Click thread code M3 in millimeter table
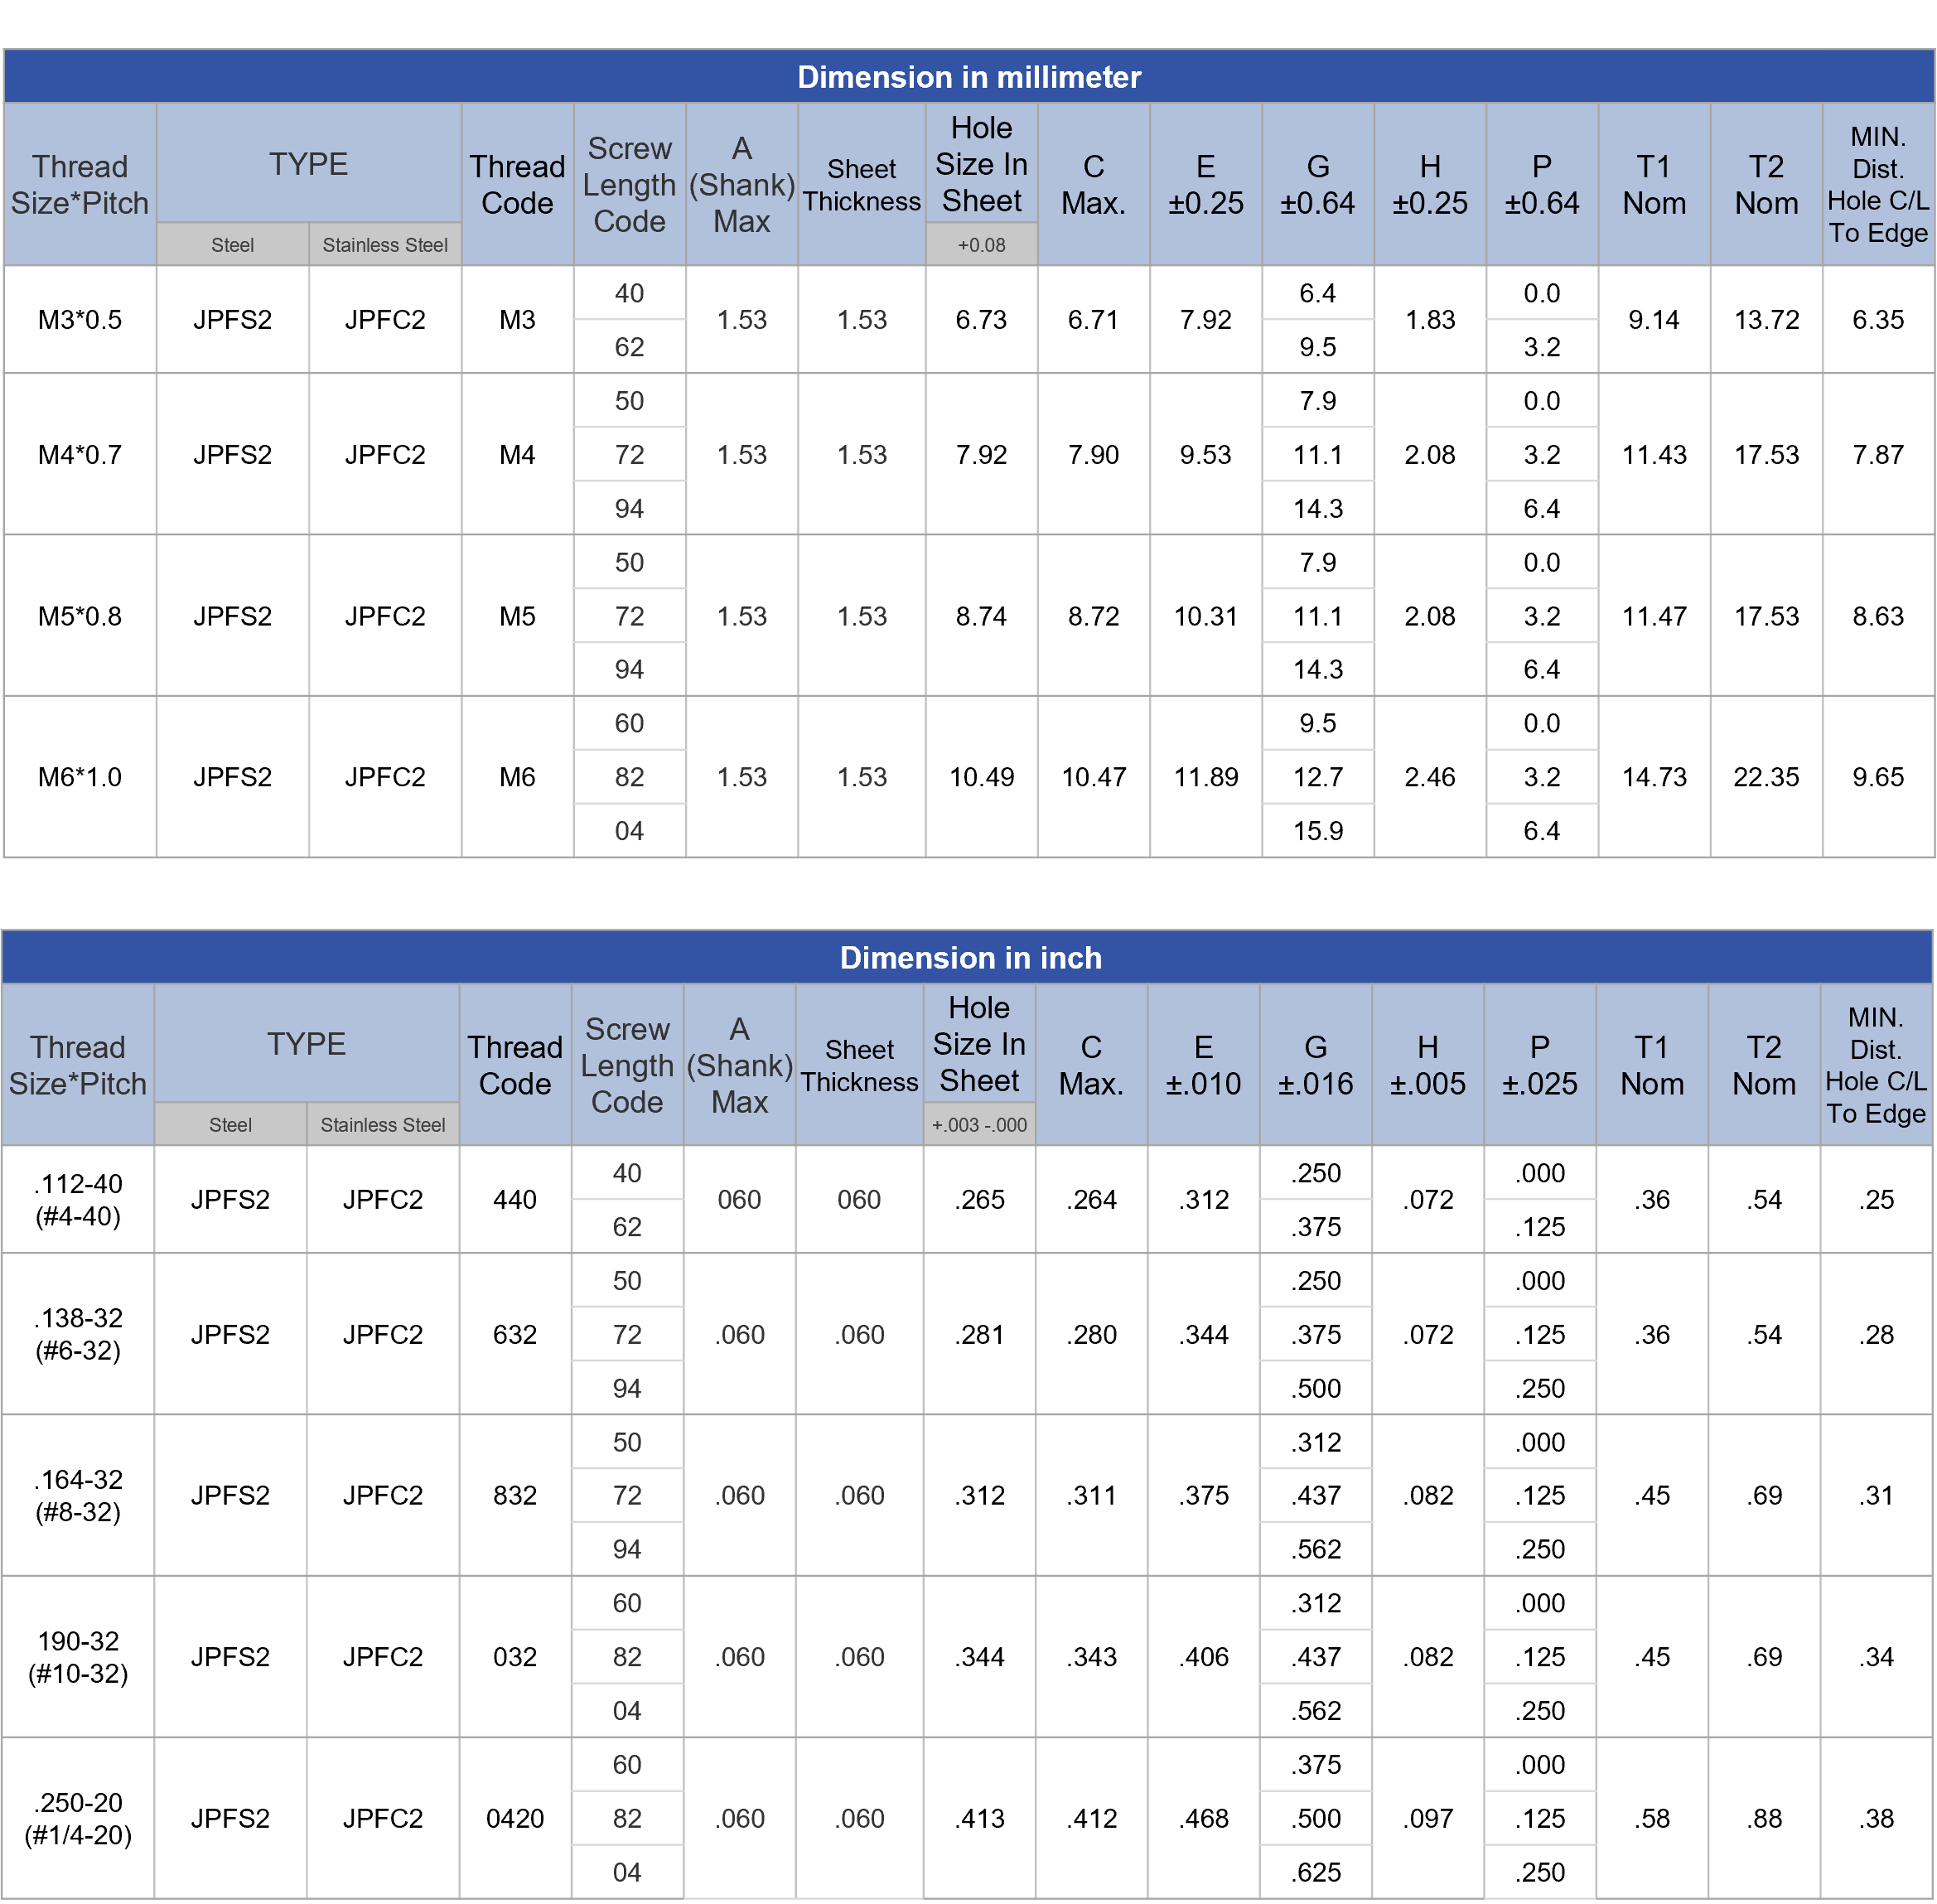 (517, 320)
